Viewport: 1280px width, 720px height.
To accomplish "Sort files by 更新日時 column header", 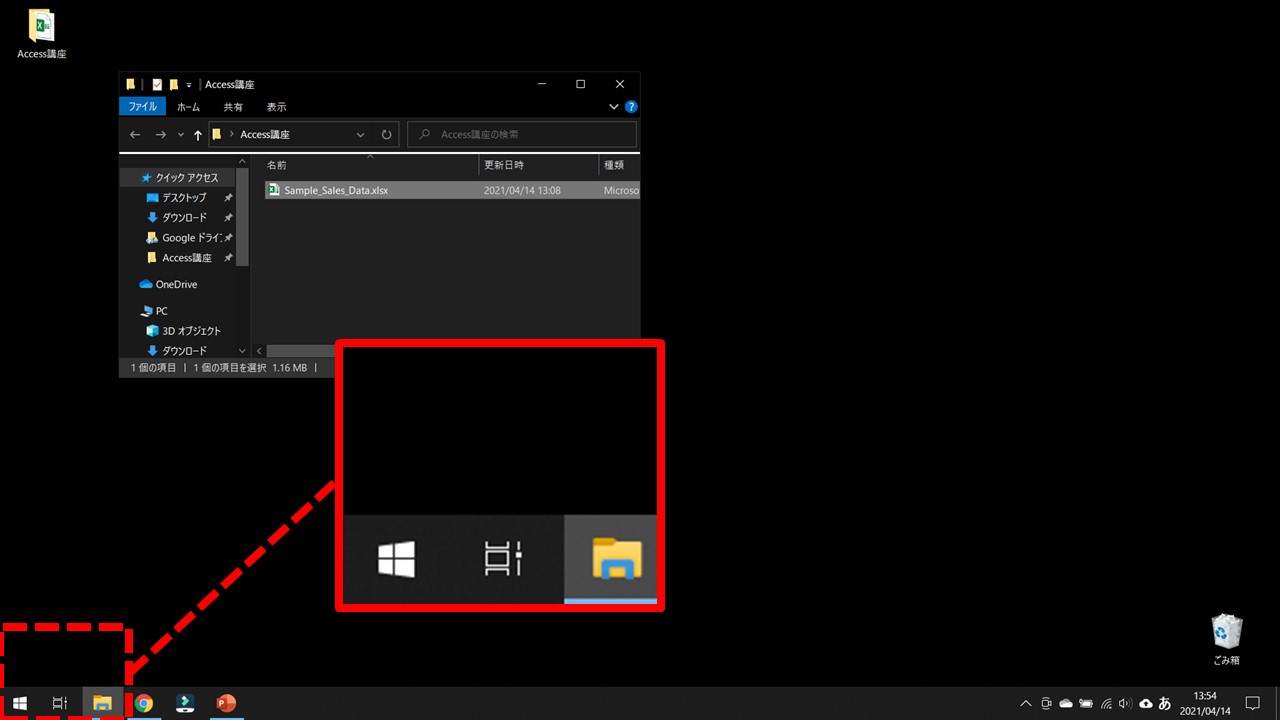I will (x=504, y=164).
